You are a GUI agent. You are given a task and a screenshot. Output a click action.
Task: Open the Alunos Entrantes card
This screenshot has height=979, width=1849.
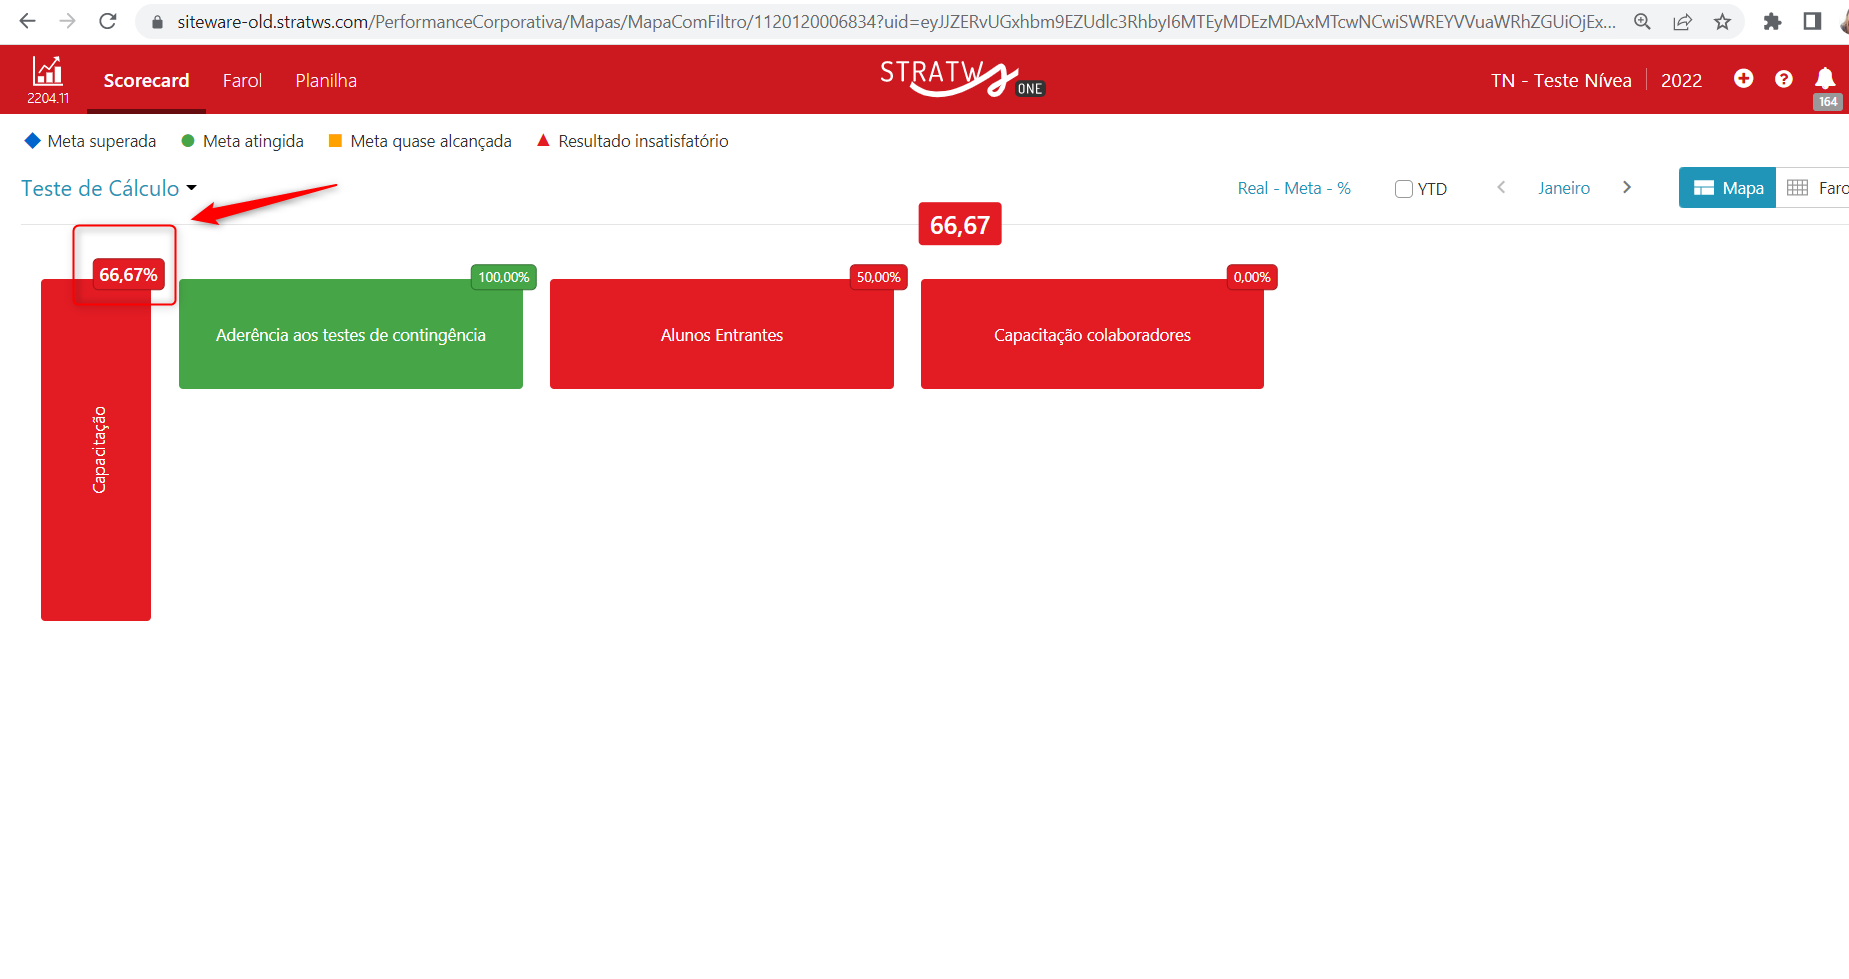click(722, 334)
